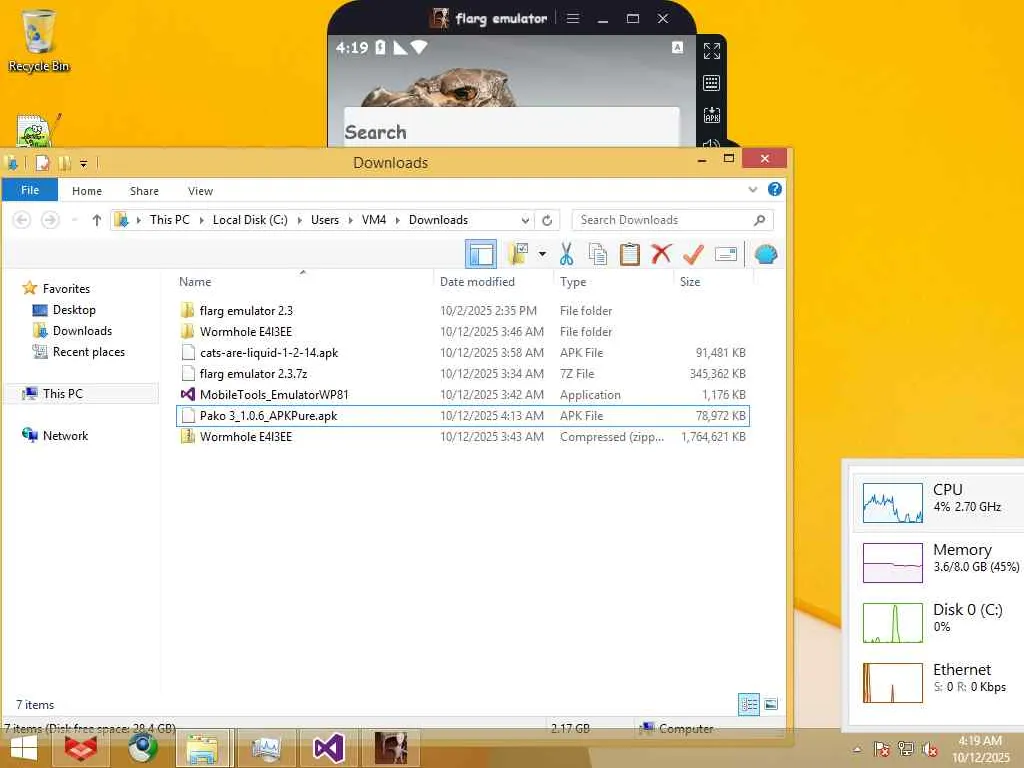Image resolution: width=1024 pixels, height=768 pixels.
Task: Click the Paste clipboard icon
Action: tap(630, 254)
